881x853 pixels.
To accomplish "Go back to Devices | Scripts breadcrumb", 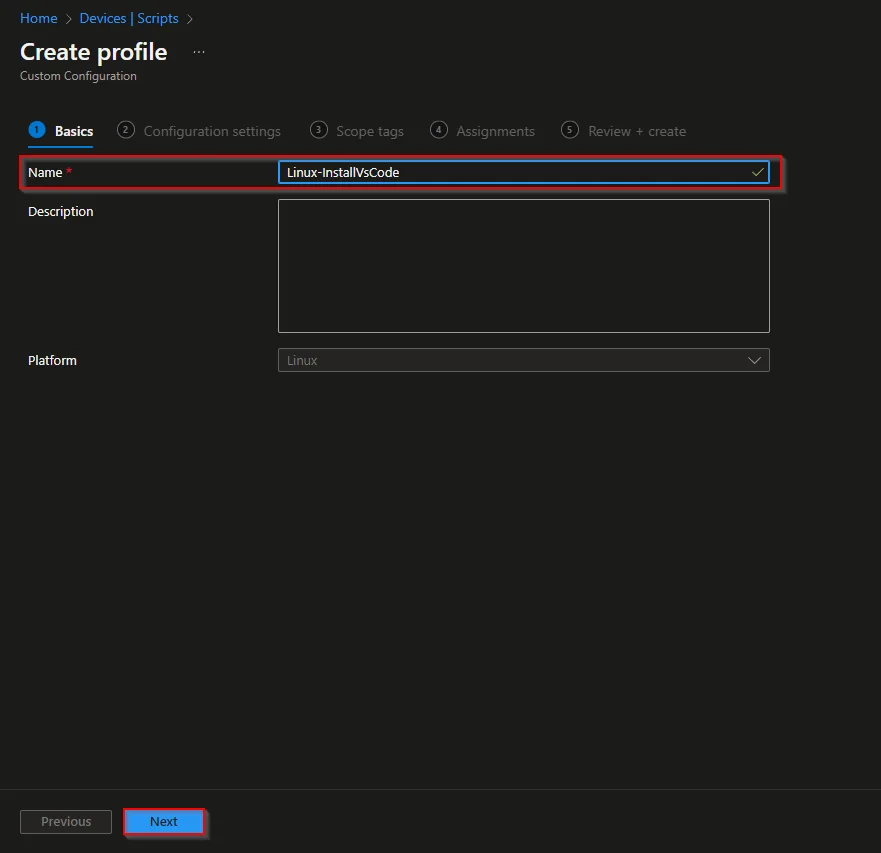I will (129, 19).
